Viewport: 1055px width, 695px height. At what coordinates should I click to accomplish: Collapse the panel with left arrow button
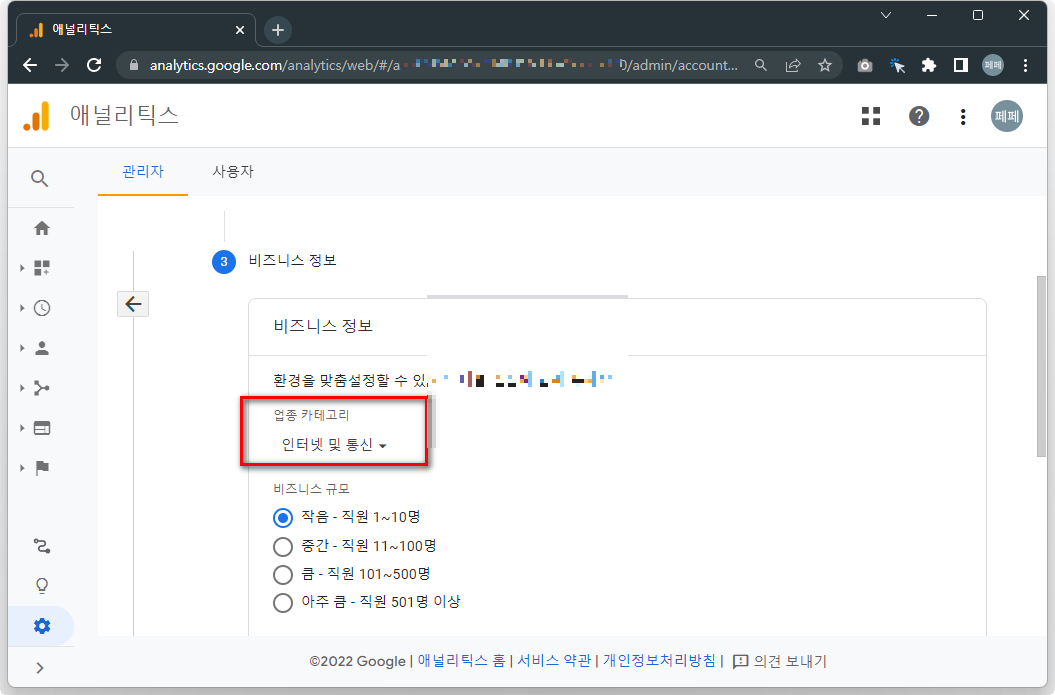tap(133, 303)
